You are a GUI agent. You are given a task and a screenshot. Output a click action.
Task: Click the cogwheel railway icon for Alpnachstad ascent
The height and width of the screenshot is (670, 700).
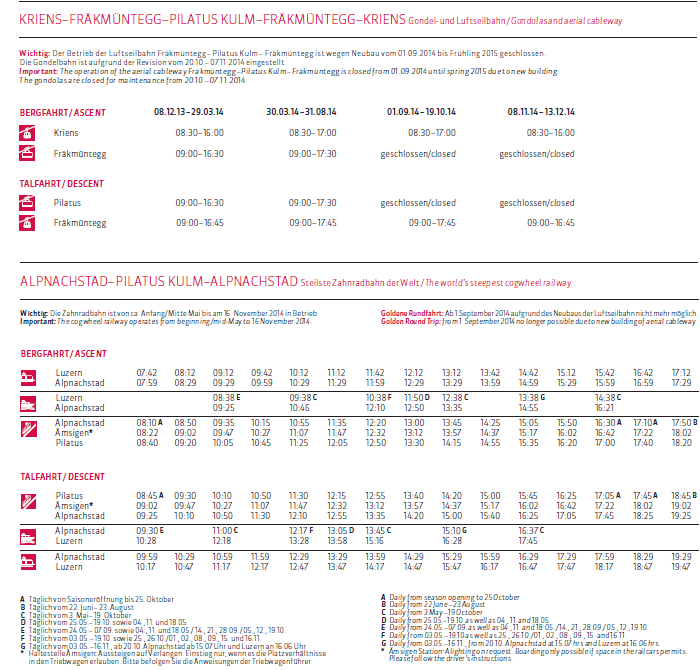(x=29, y=432)
